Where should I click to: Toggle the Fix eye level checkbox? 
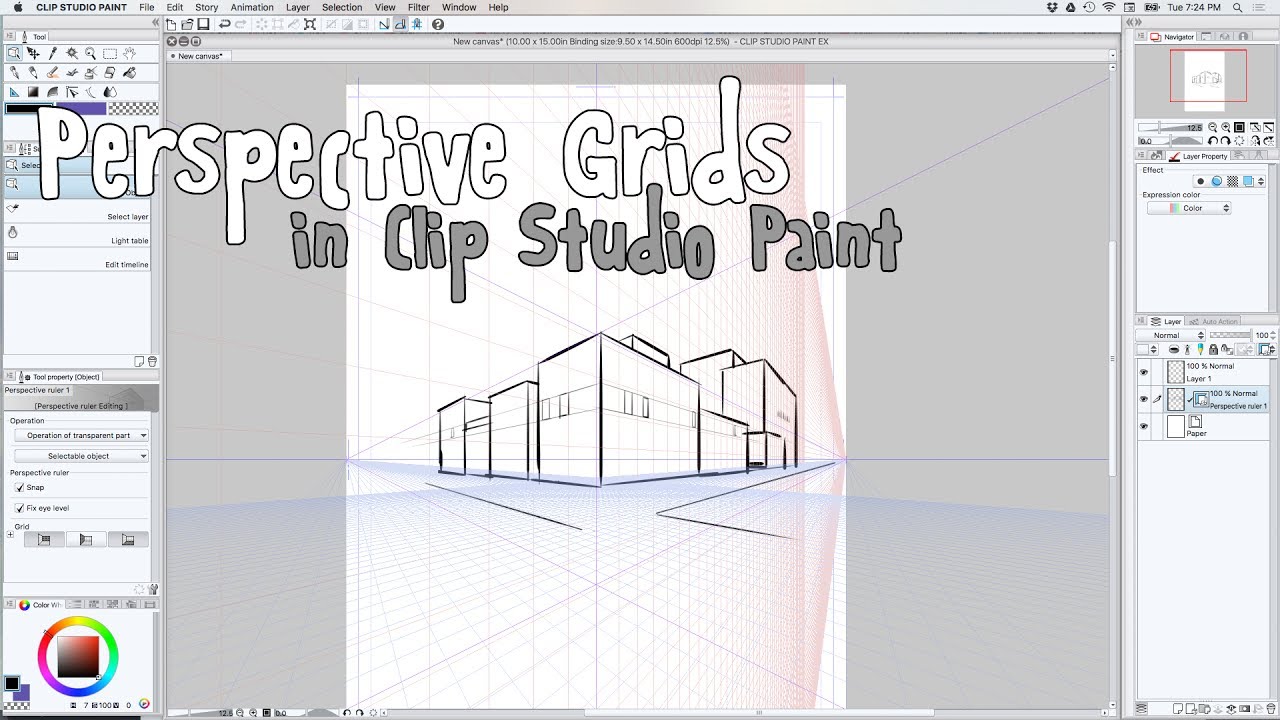tap(19, 508)
